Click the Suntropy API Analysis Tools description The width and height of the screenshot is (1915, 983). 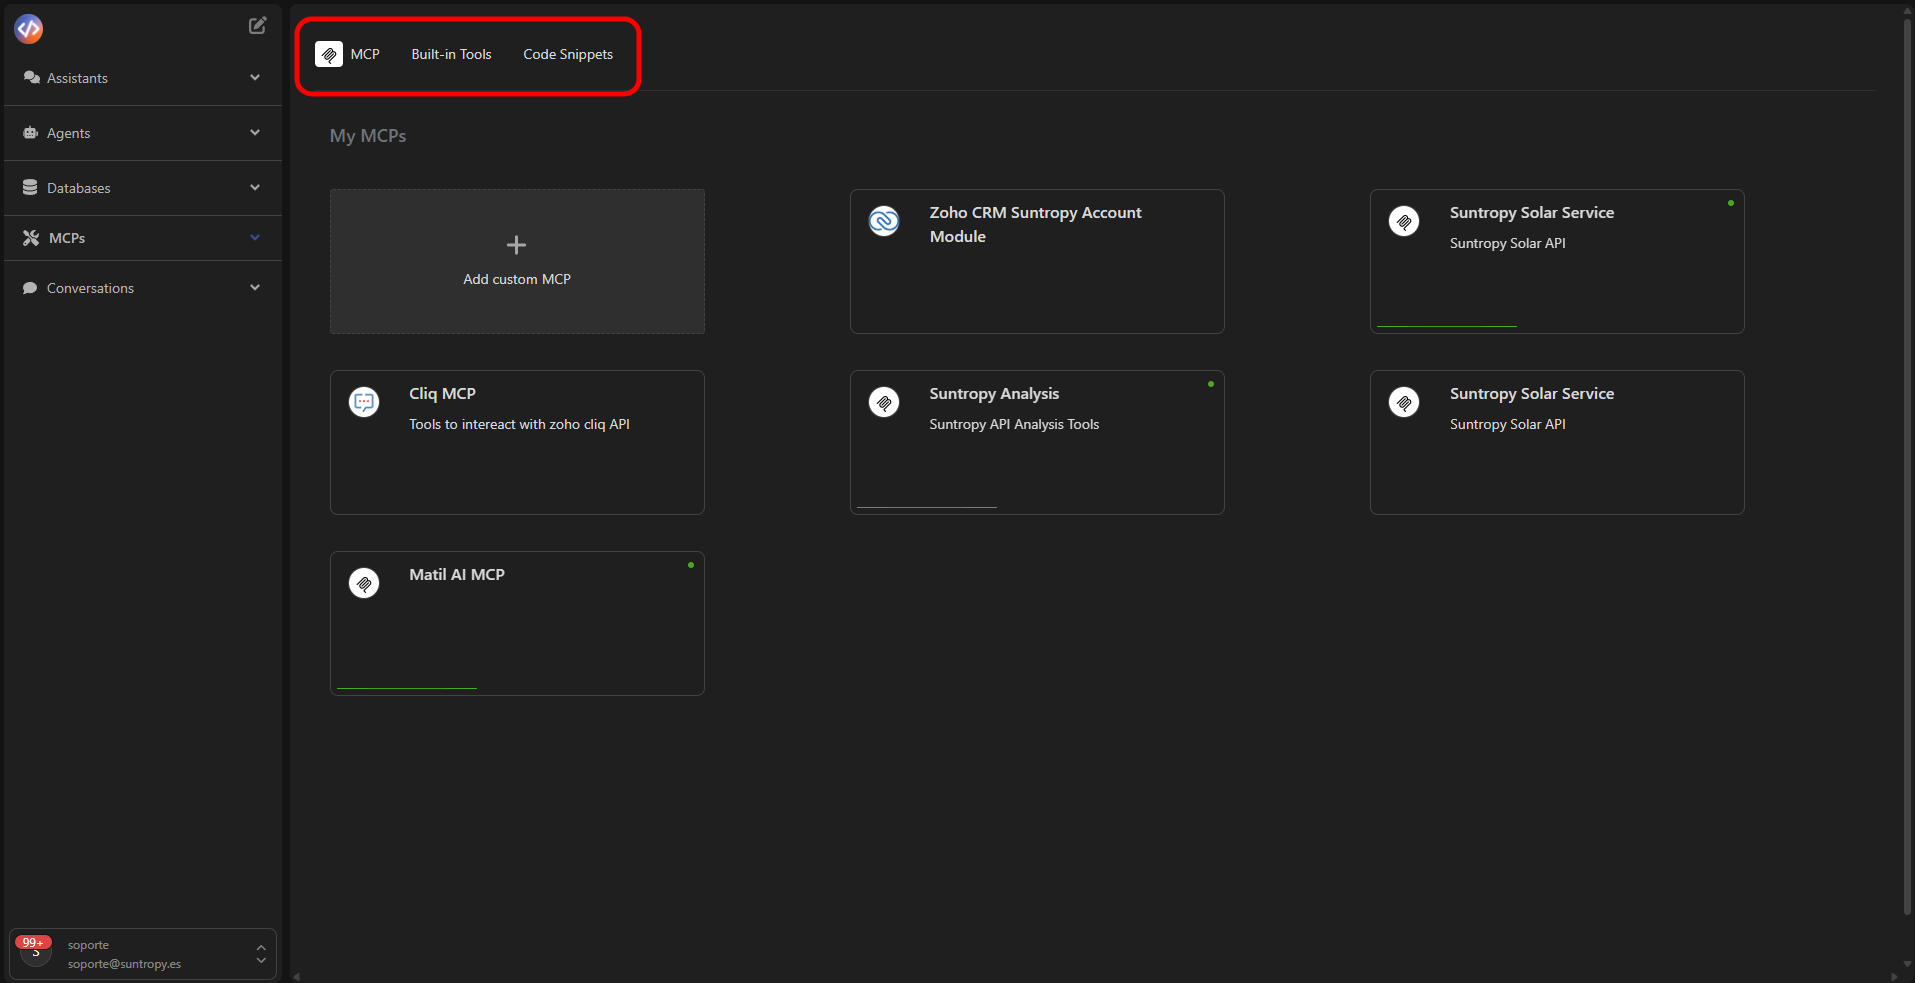[1014, 424]
